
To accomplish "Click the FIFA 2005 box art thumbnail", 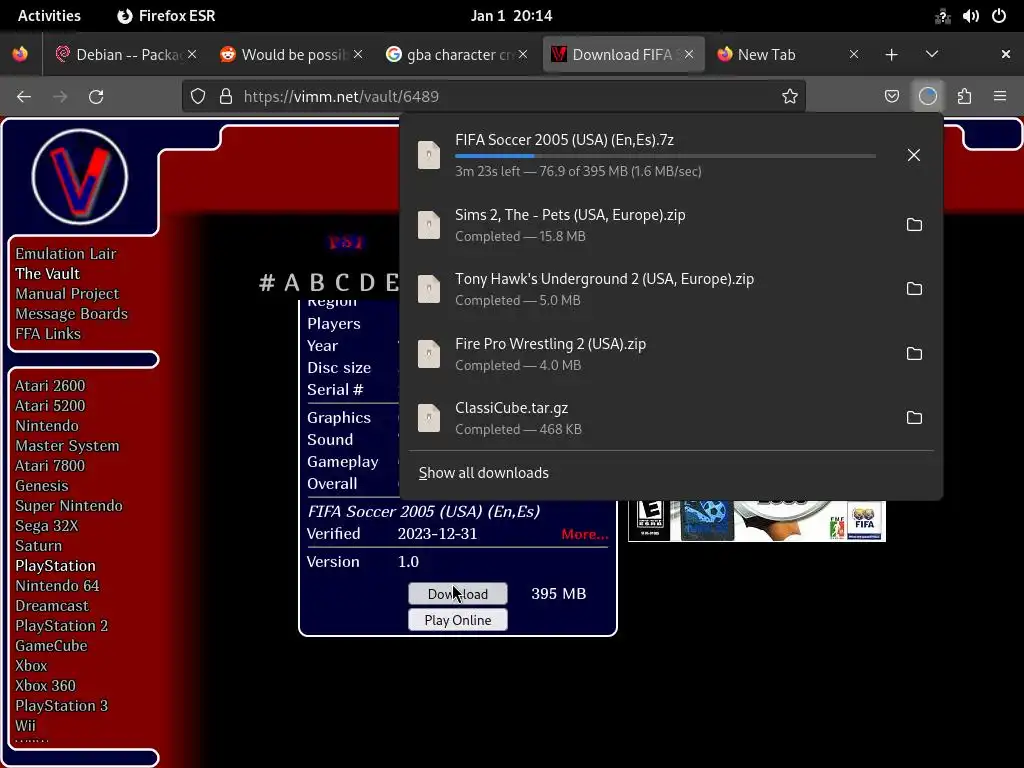I will coord(756,520).
